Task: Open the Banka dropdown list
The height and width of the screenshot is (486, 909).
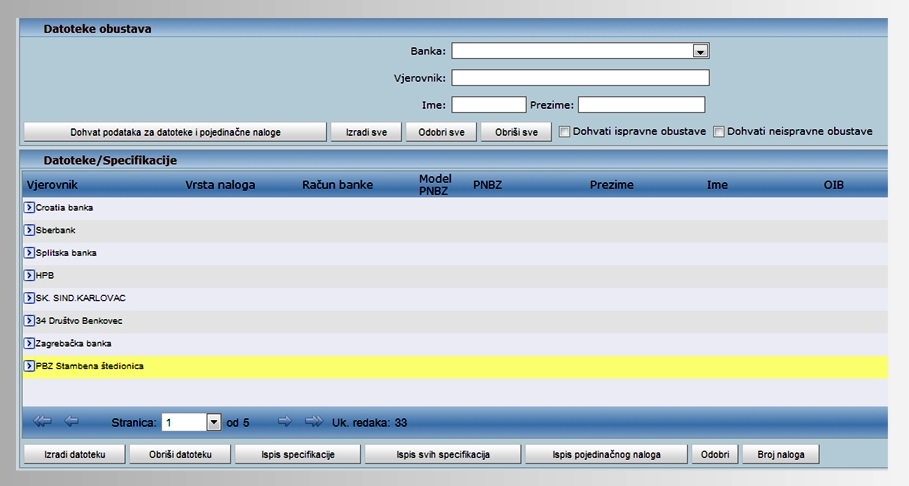Action: tap(700, 51)
